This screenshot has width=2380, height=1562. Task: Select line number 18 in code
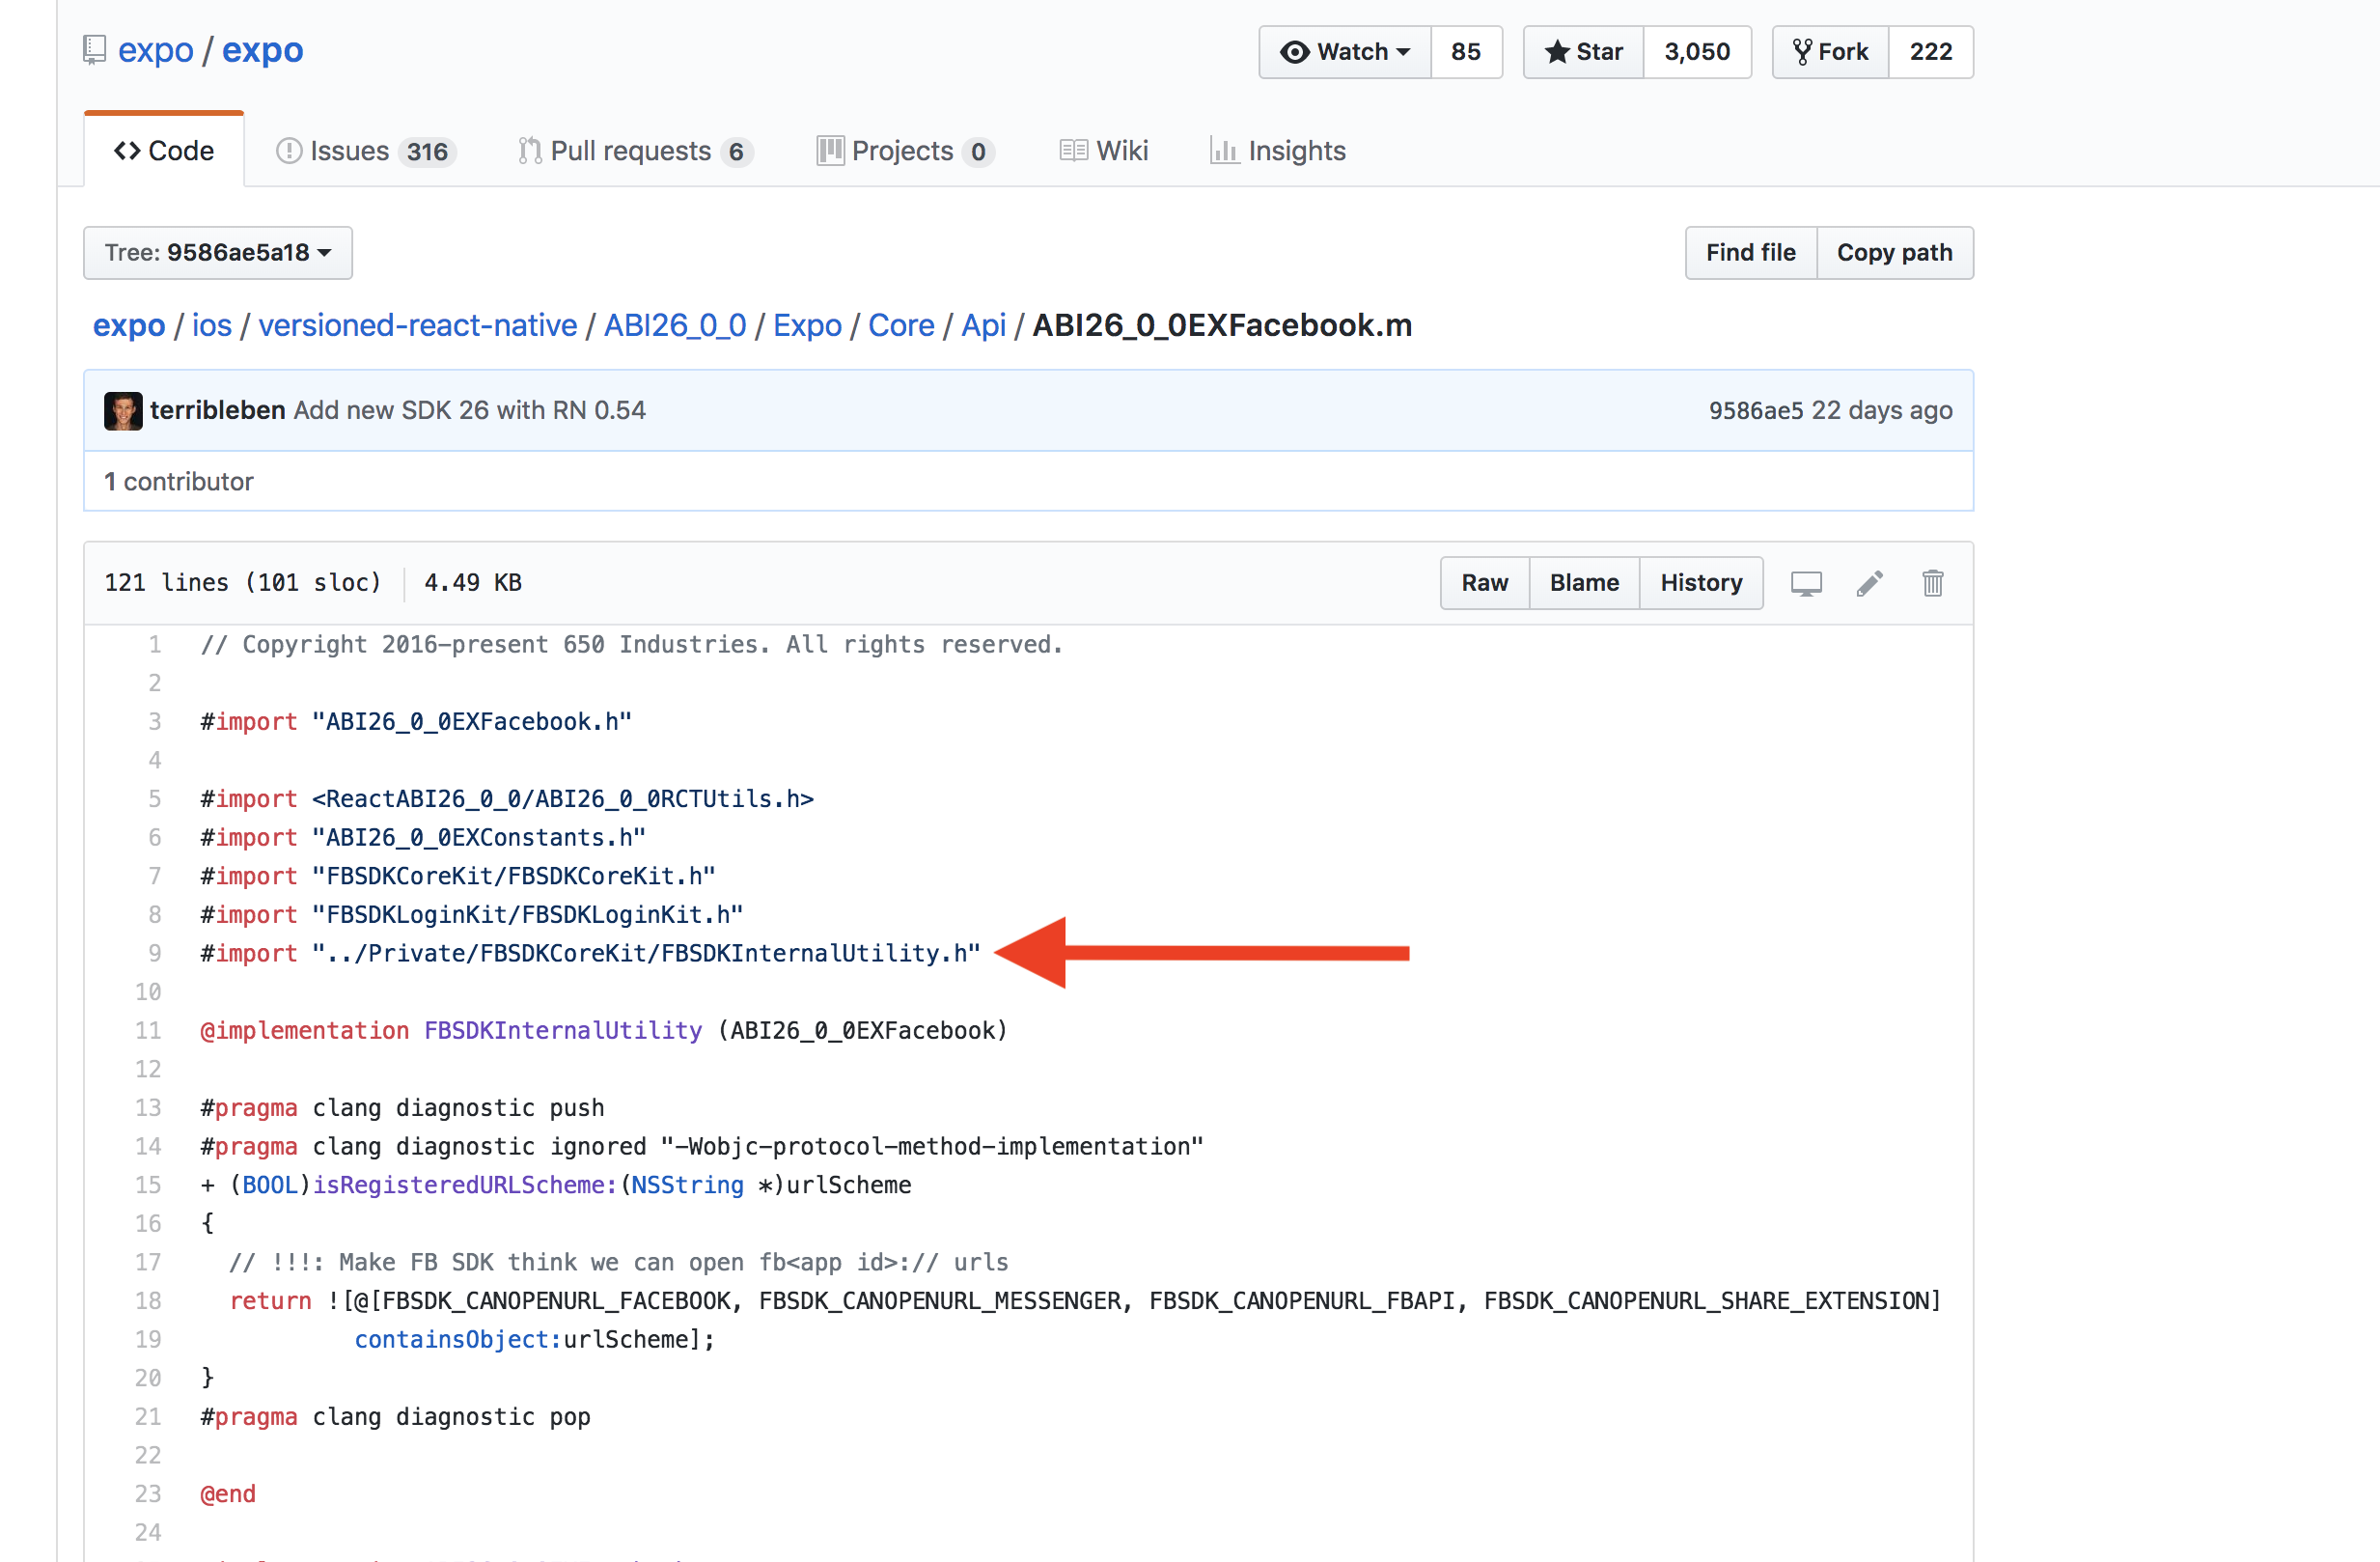pyautogui.click(x=148, y=1301)
